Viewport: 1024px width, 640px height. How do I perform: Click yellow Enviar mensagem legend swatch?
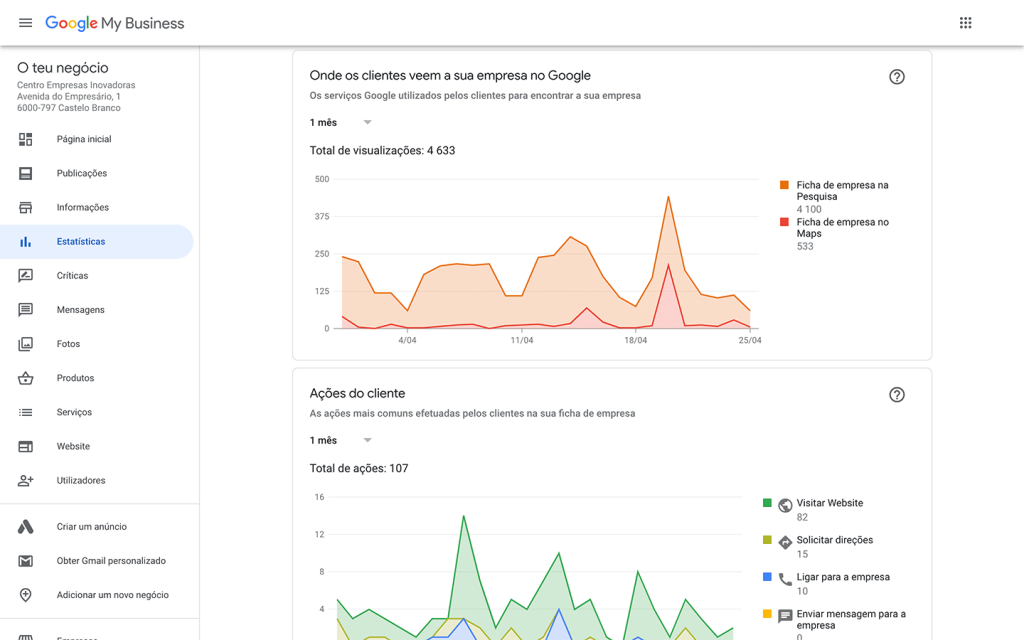(767, 614)
